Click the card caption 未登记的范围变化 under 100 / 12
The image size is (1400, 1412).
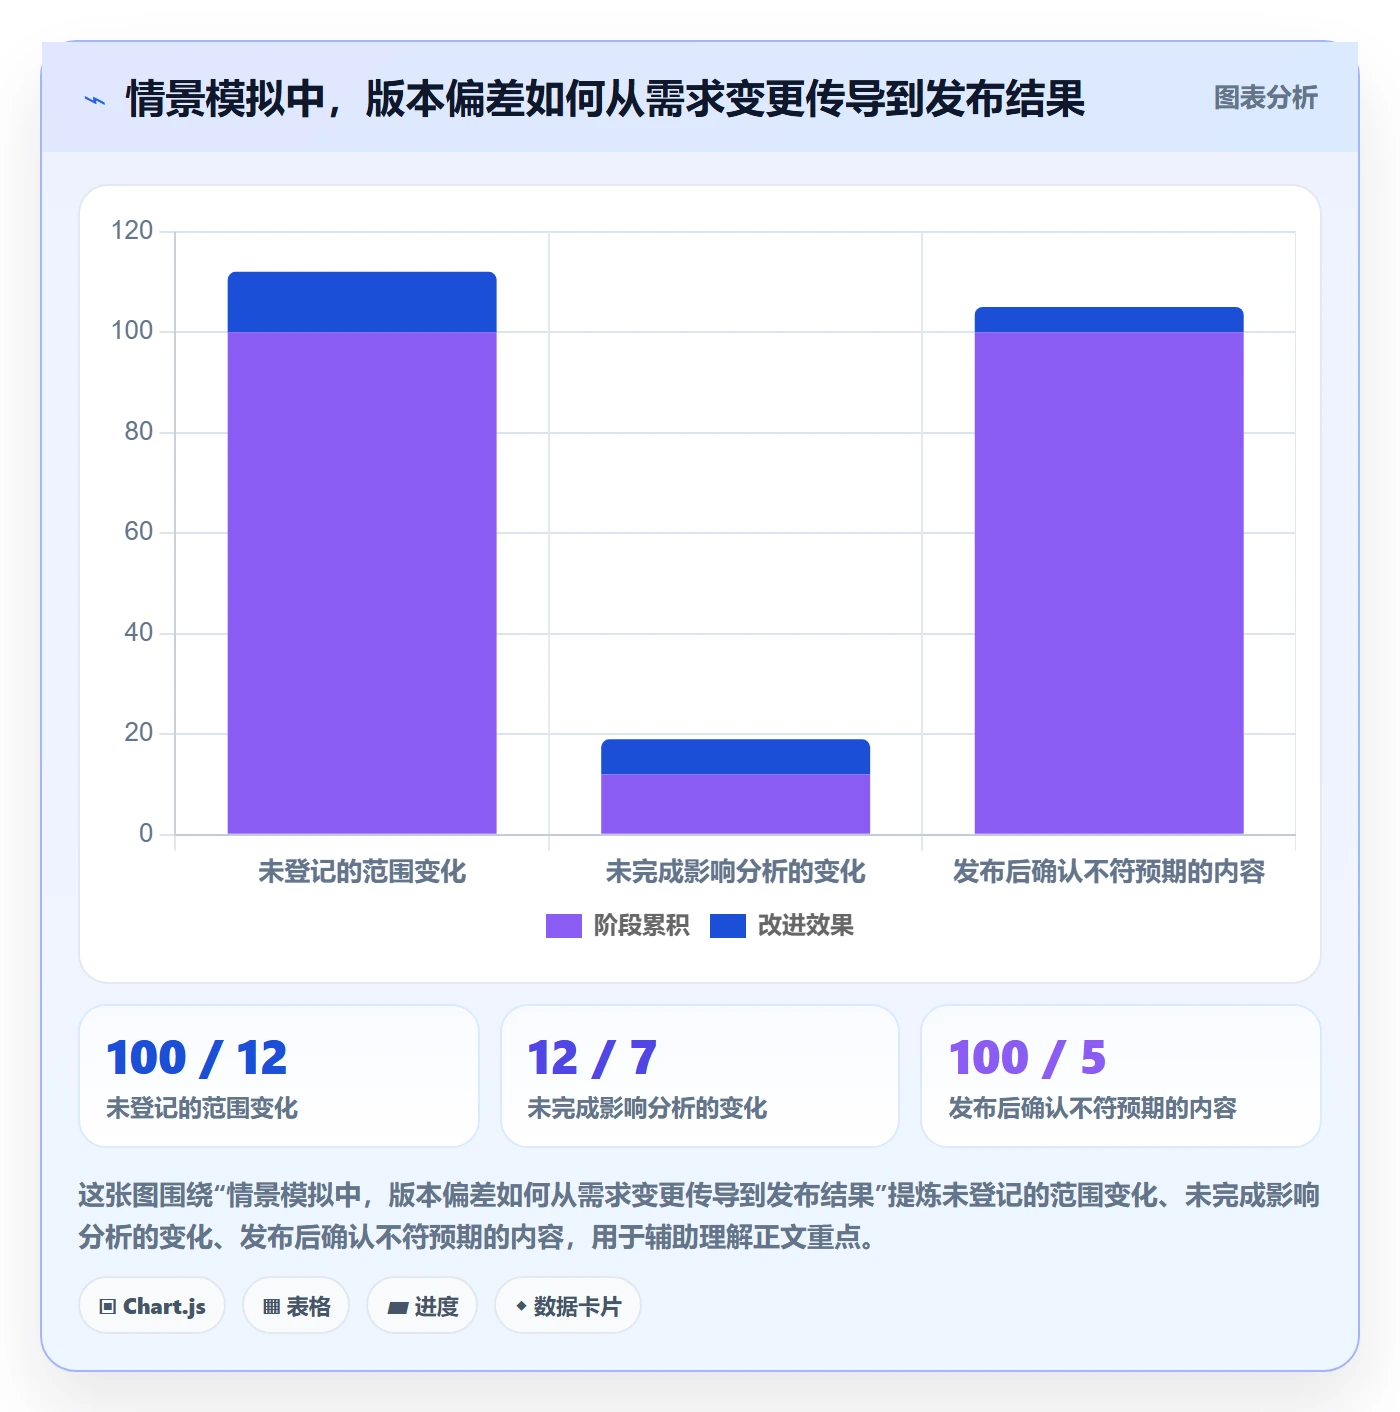coord(202,1108)
